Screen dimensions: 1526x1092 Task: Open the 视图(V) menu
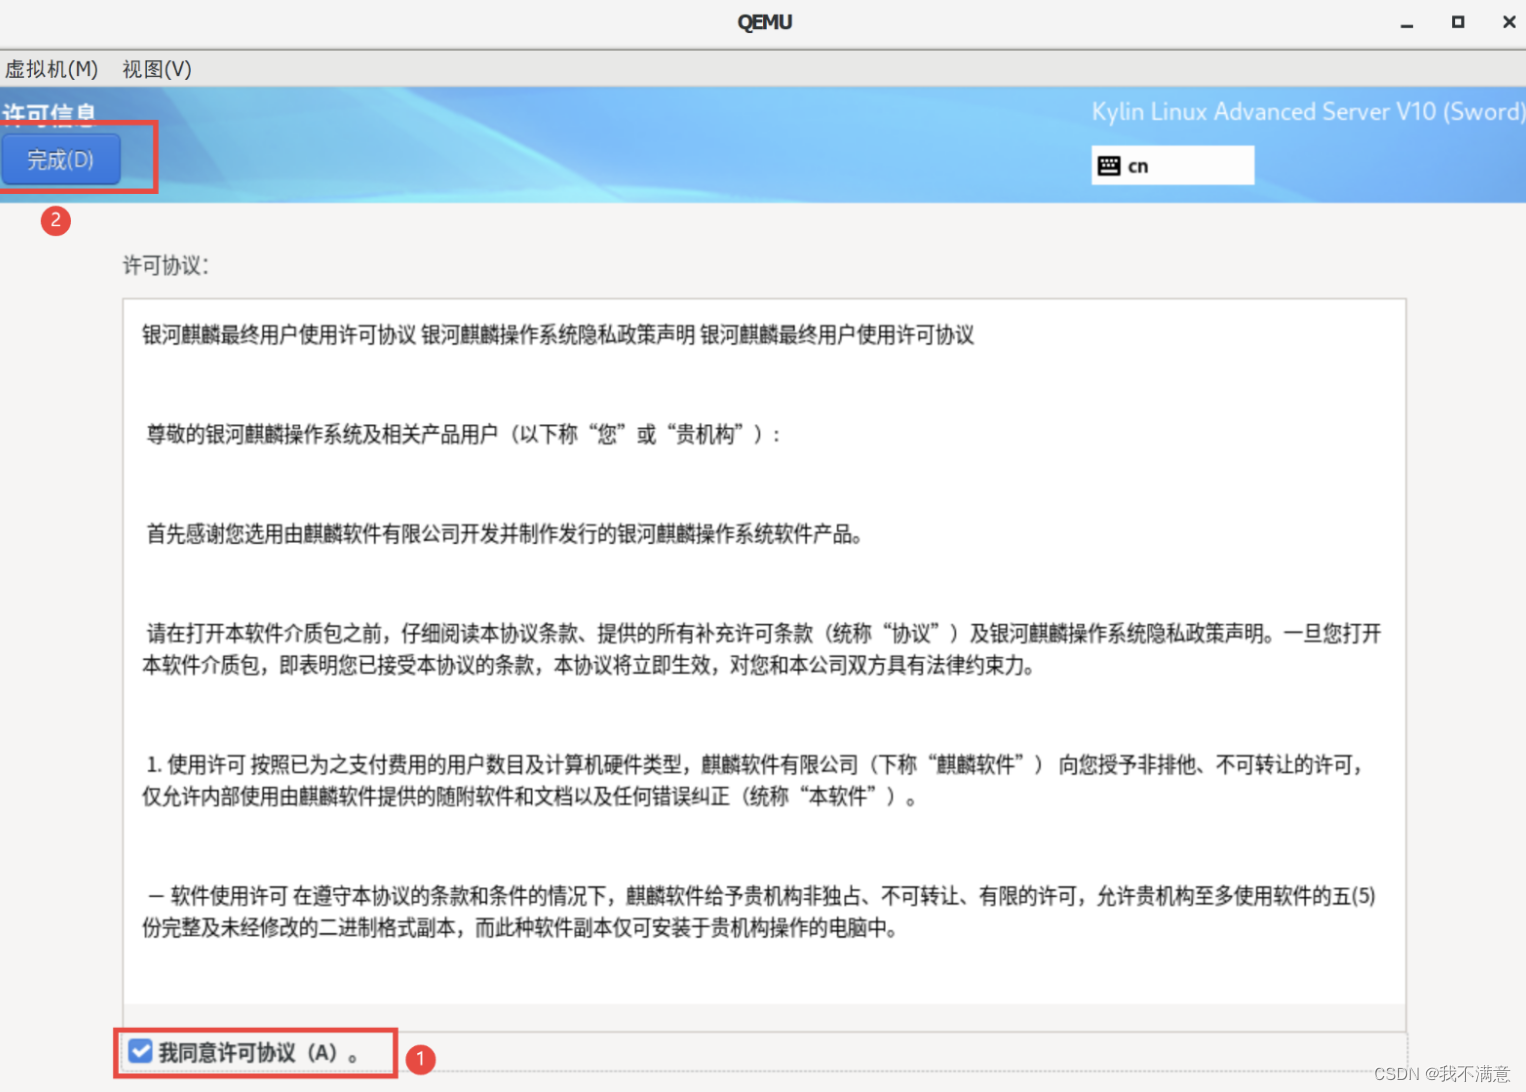[157, 69]
